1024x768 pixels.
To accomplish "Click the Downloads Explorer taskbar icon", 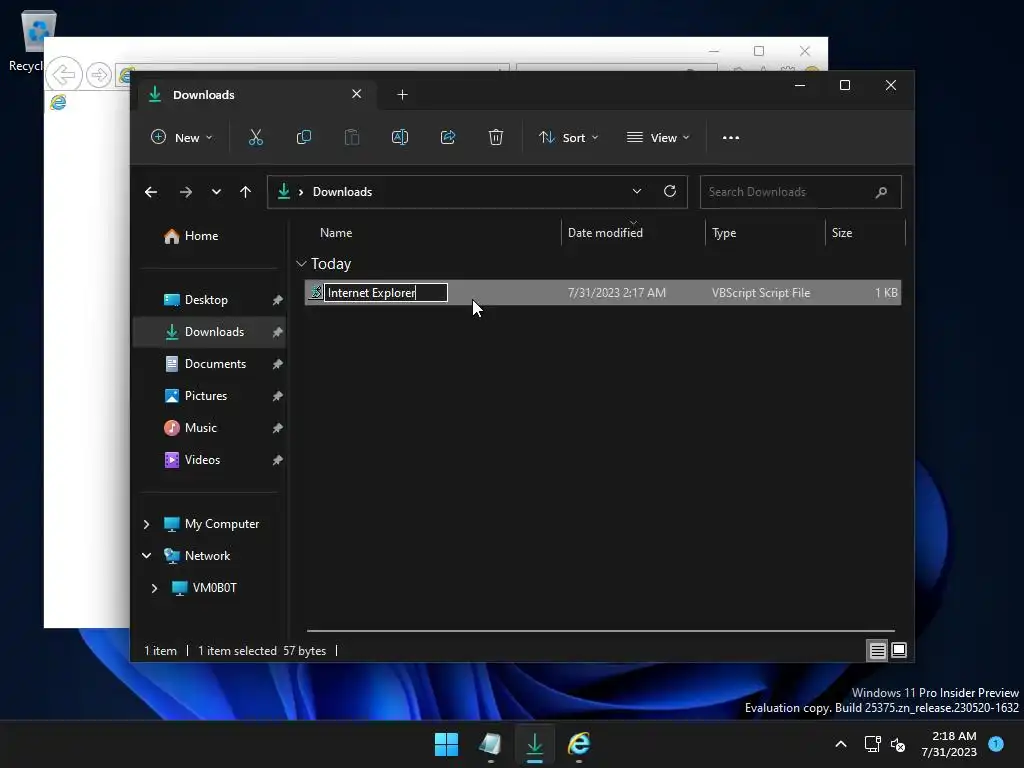I will [x=534, y=744].
